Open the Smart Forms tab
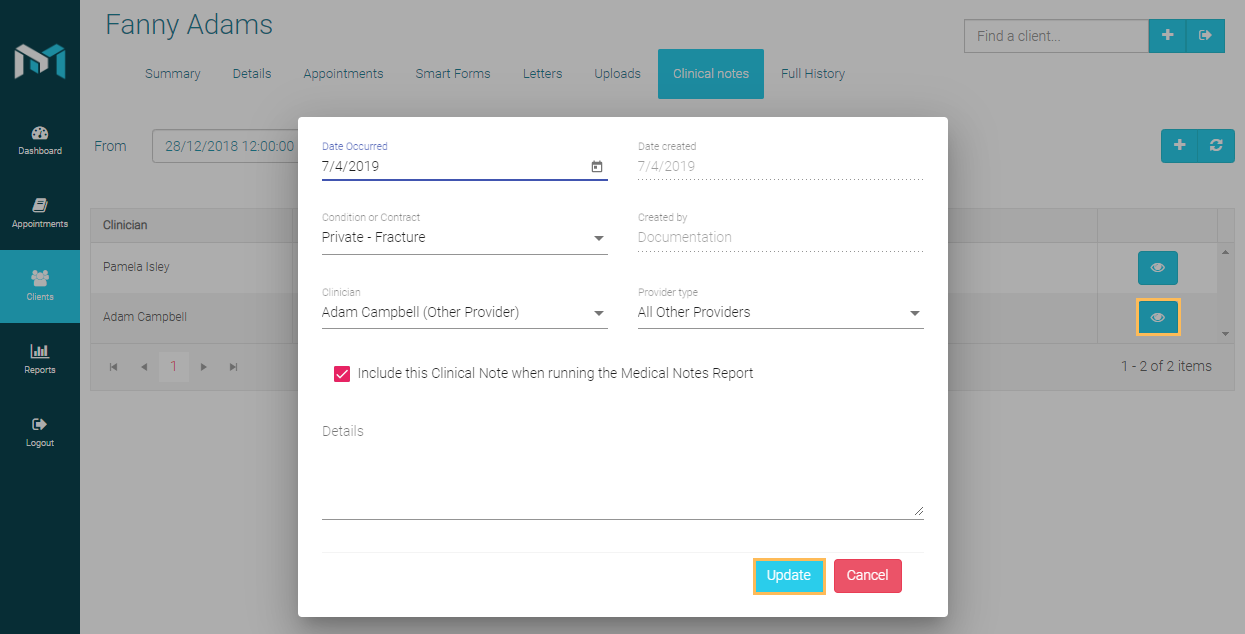Image resolution: width=1245 pixels, height=634 pixels. click(452, 74)
